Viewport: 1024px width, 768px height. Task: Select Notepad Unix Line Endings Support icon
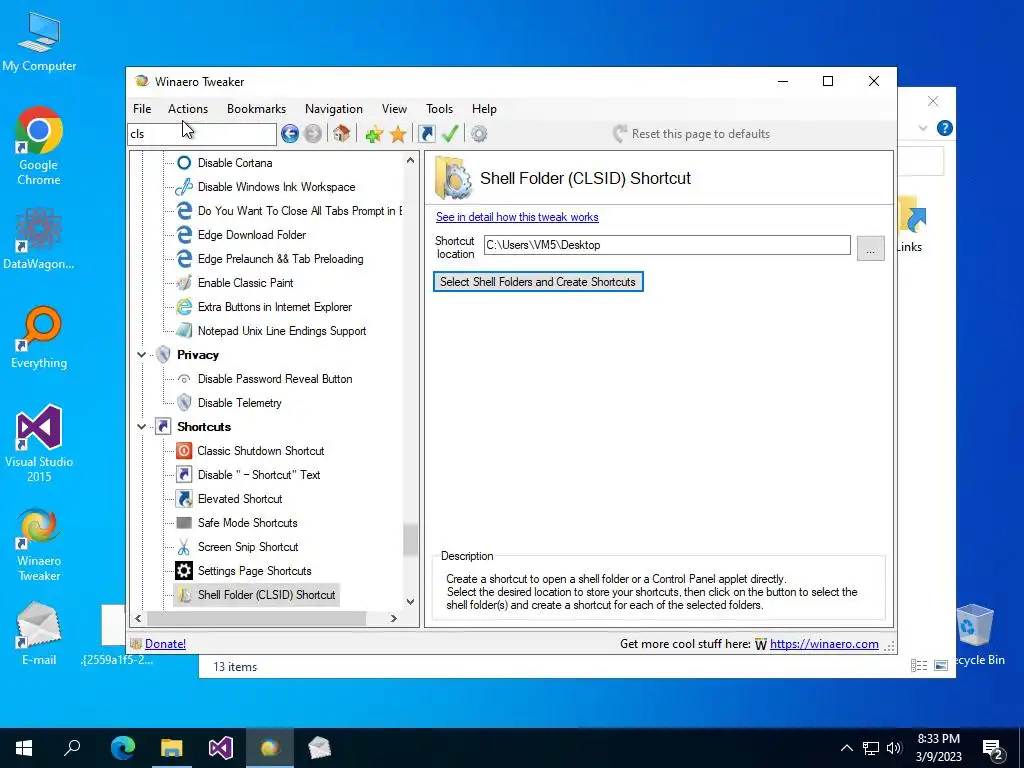click(185, 330)
